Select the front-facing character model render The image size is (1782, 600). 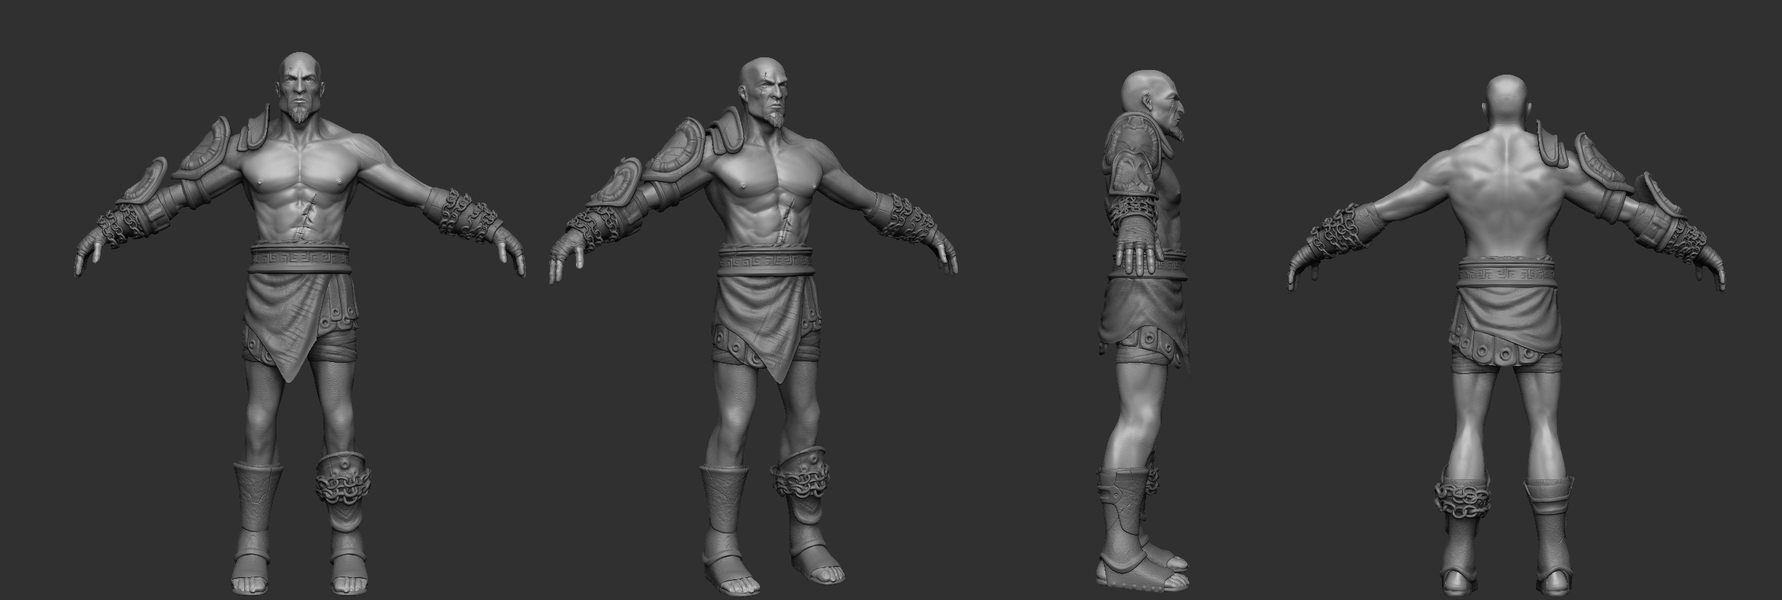tap(298, 323)
